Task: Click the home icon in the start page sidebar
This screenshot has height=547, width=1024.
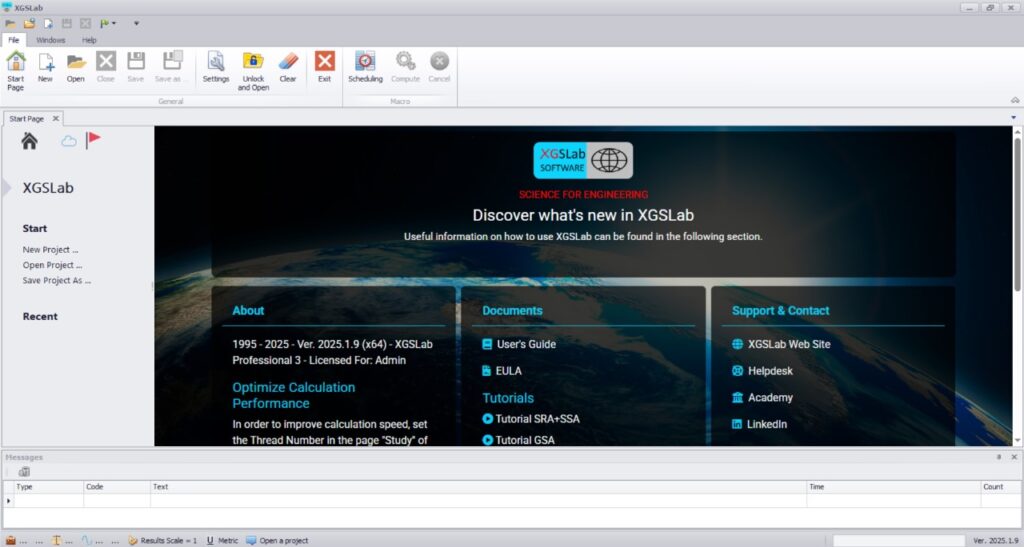Action: point(29,140)
